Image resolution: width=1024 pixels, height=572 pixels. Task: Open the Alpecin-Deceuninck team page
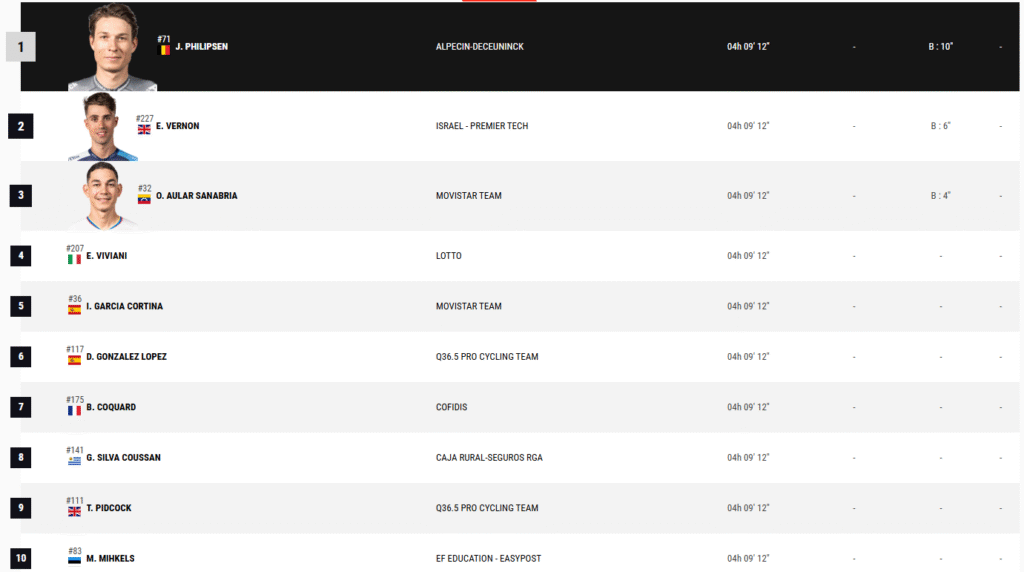[x=480, y=47]
